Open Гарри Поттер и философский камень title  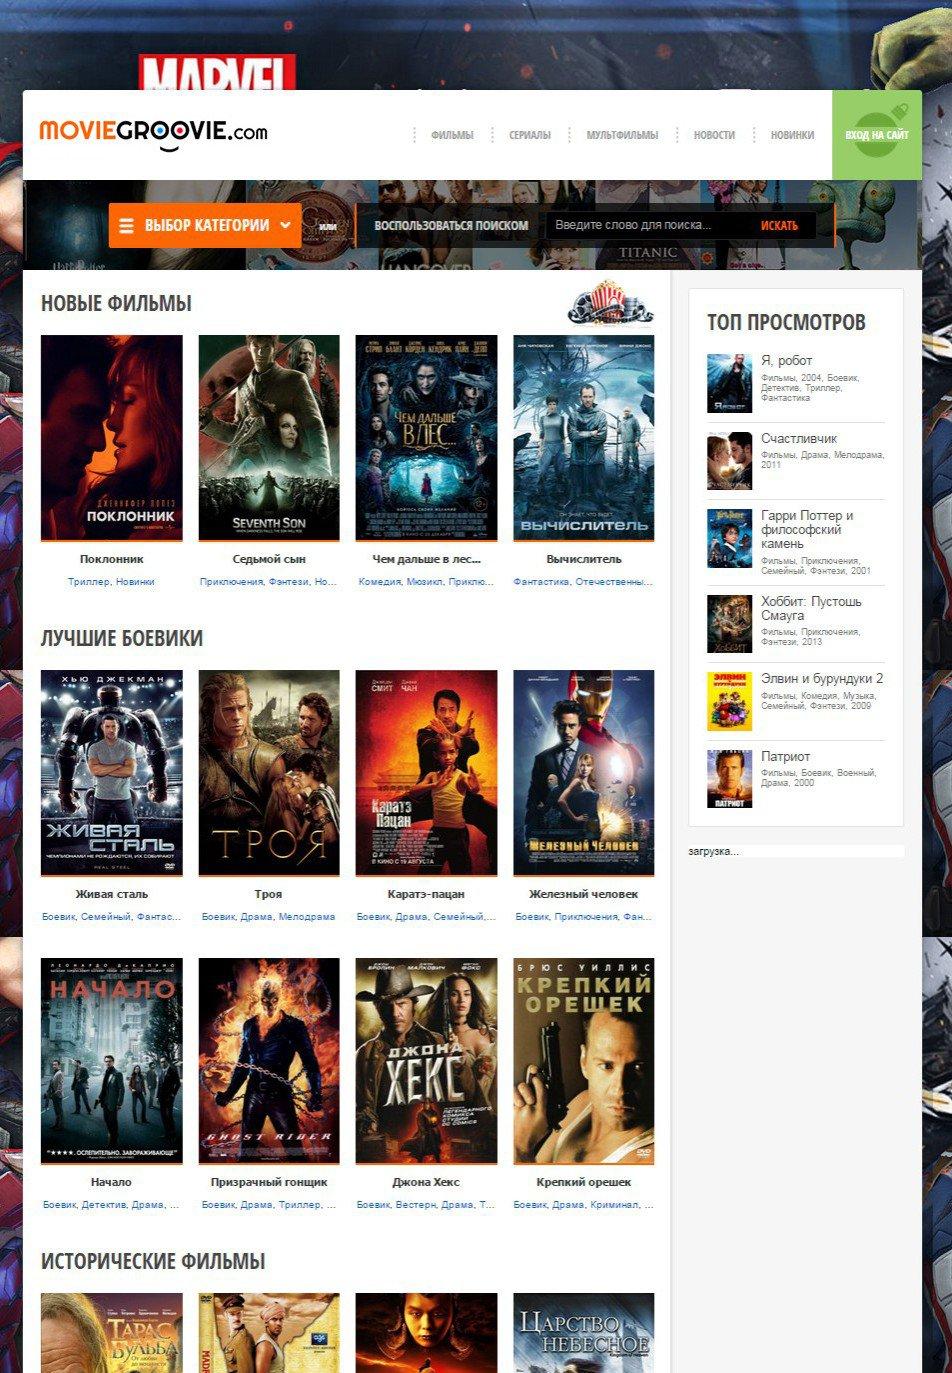808,530
